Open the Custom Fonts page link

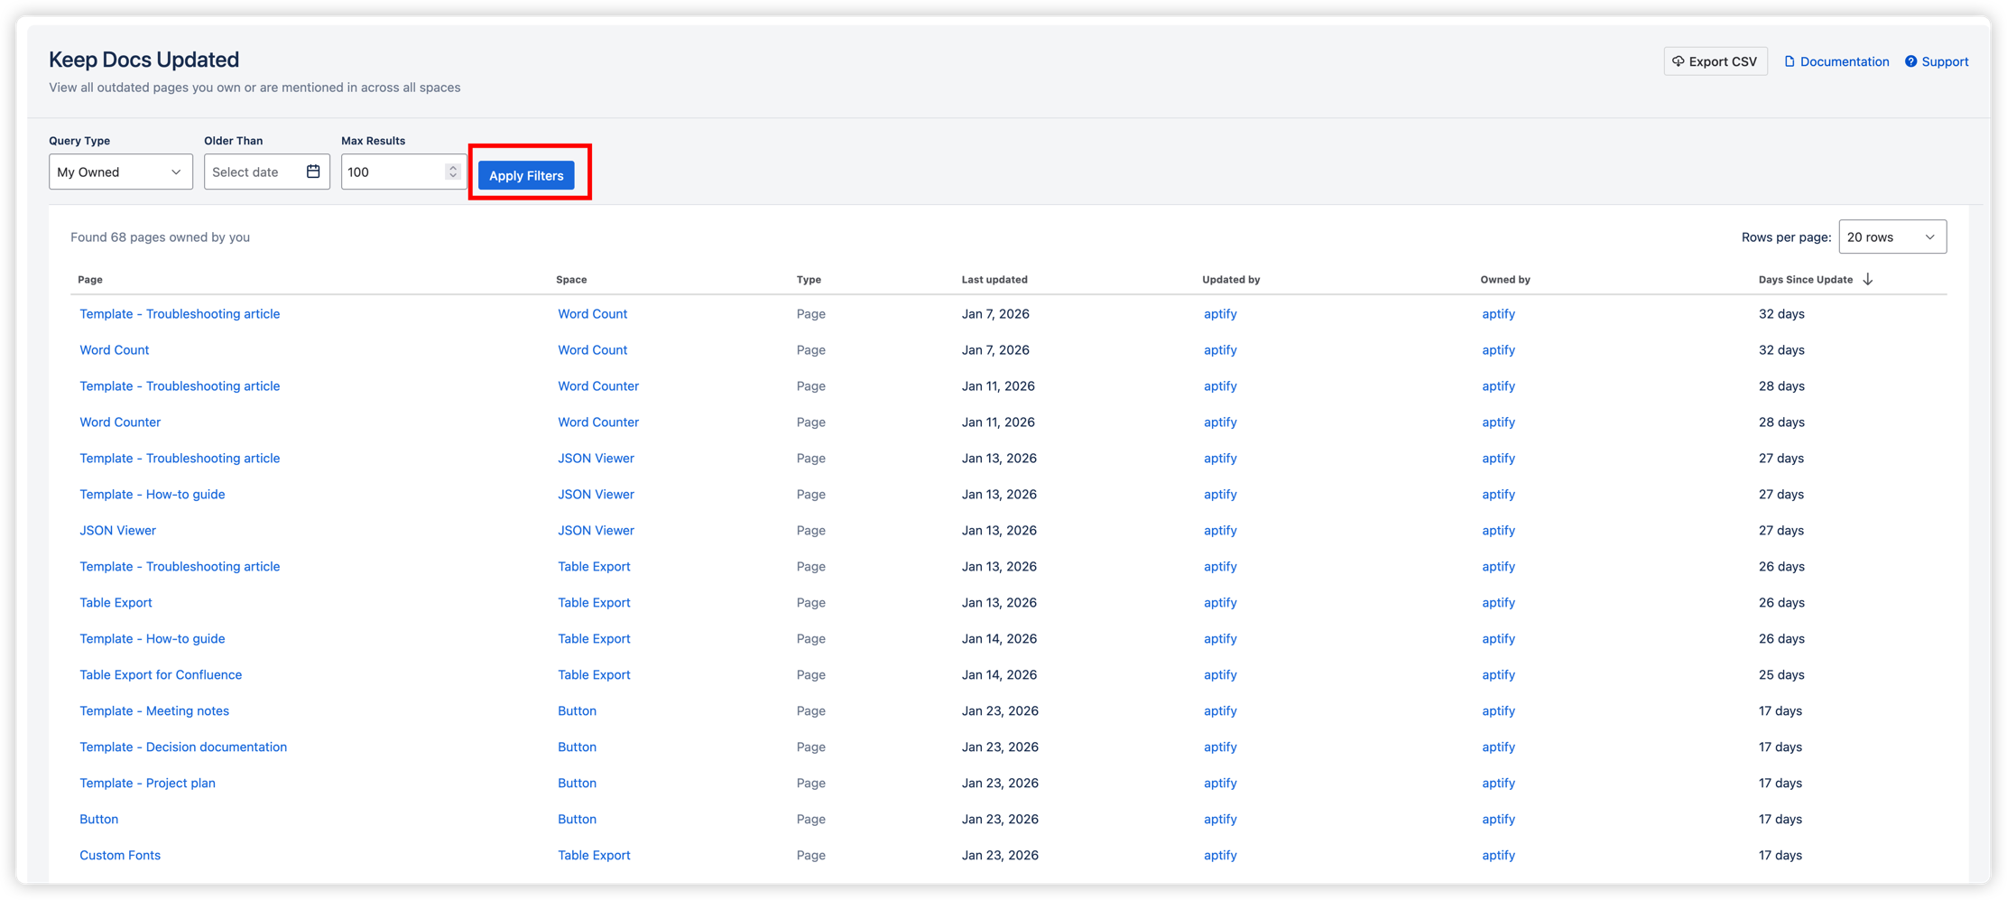click(x=120, y=854)
